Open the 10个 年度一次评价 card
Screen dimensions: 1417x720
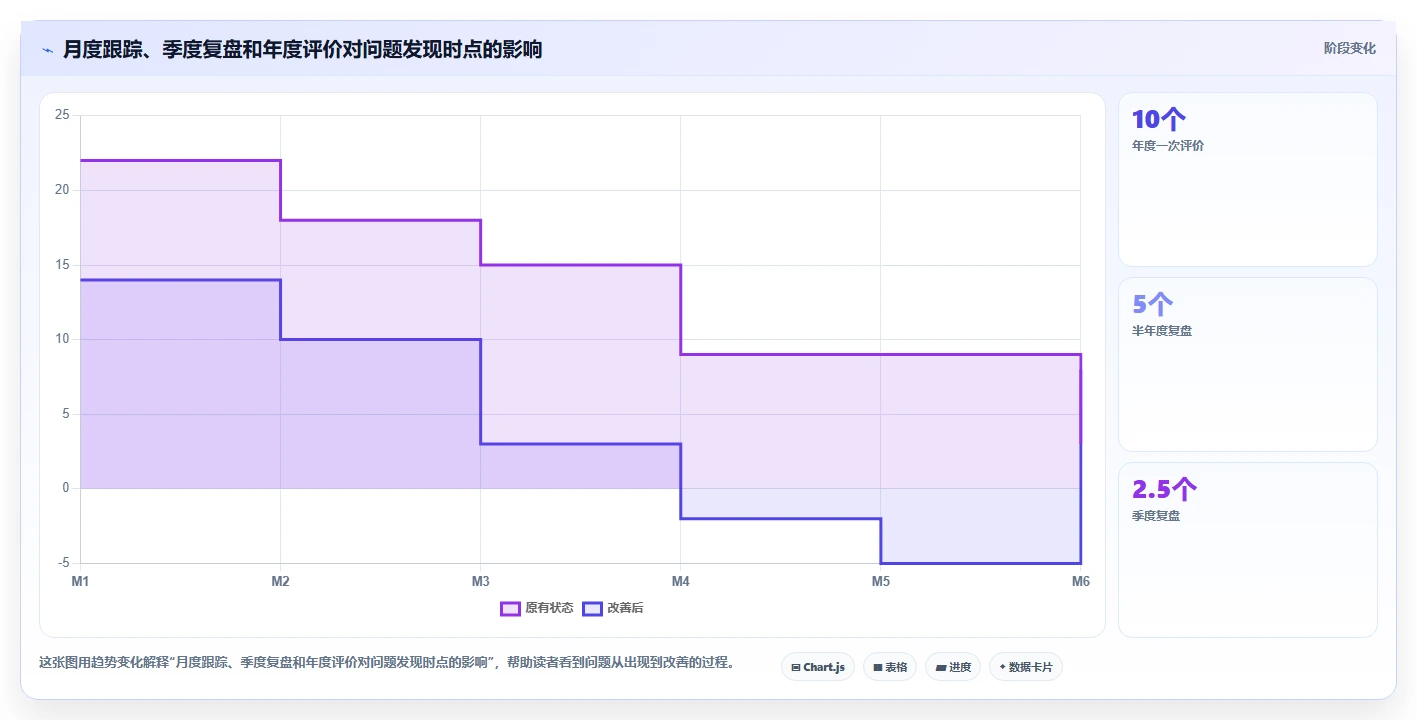point(1248,180)
